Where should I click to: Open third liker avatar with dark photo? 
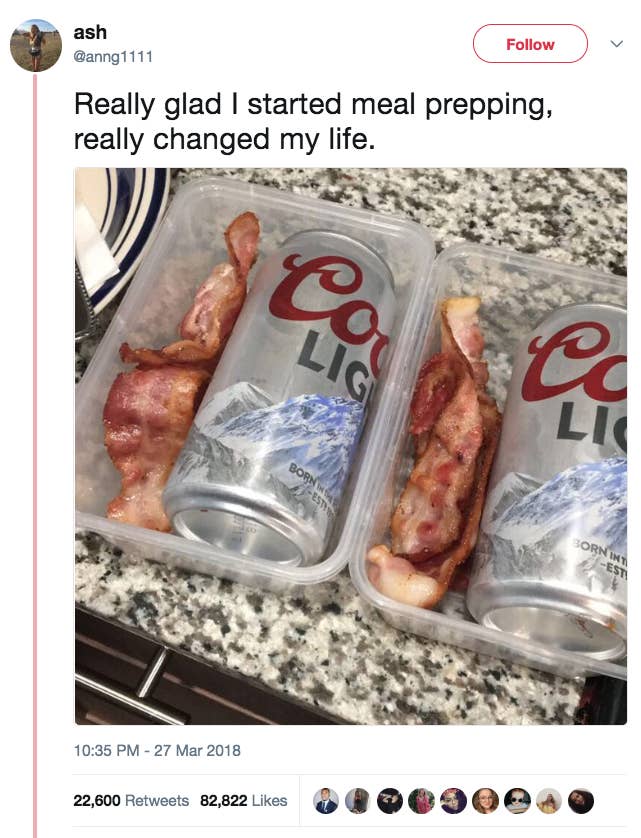[x=390, y=801]
